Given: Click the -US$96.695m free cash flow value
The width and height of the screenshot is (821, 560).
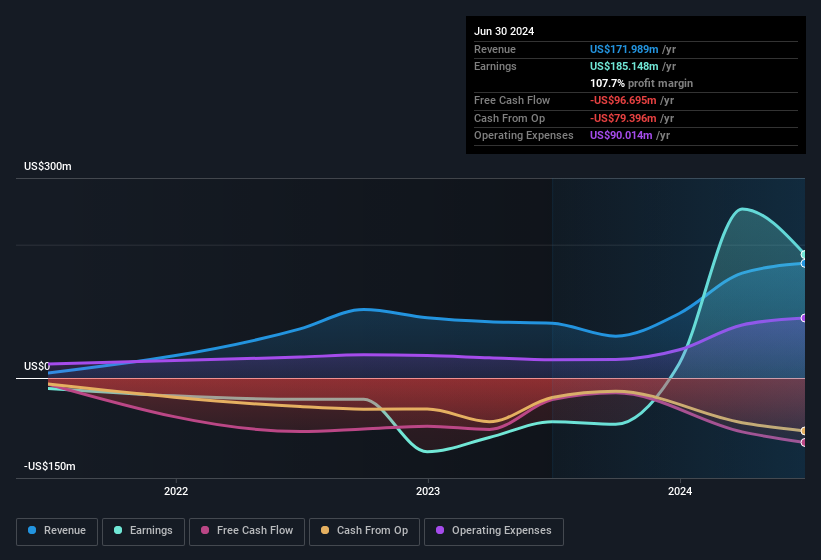Looking at the screenshot, I should pos(623,100).
